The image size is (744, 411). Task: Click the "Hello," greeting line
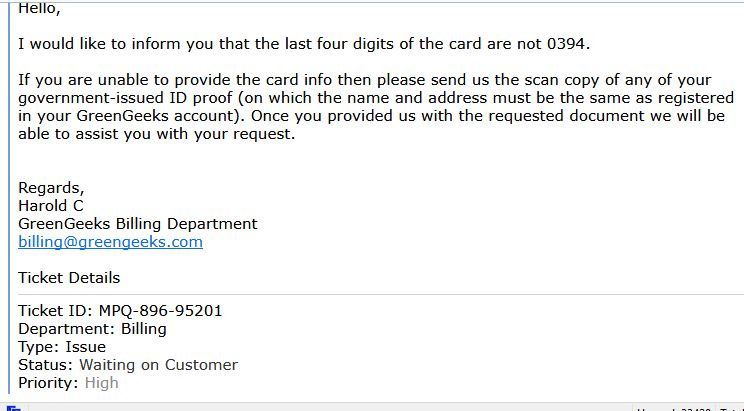point(39,9)
